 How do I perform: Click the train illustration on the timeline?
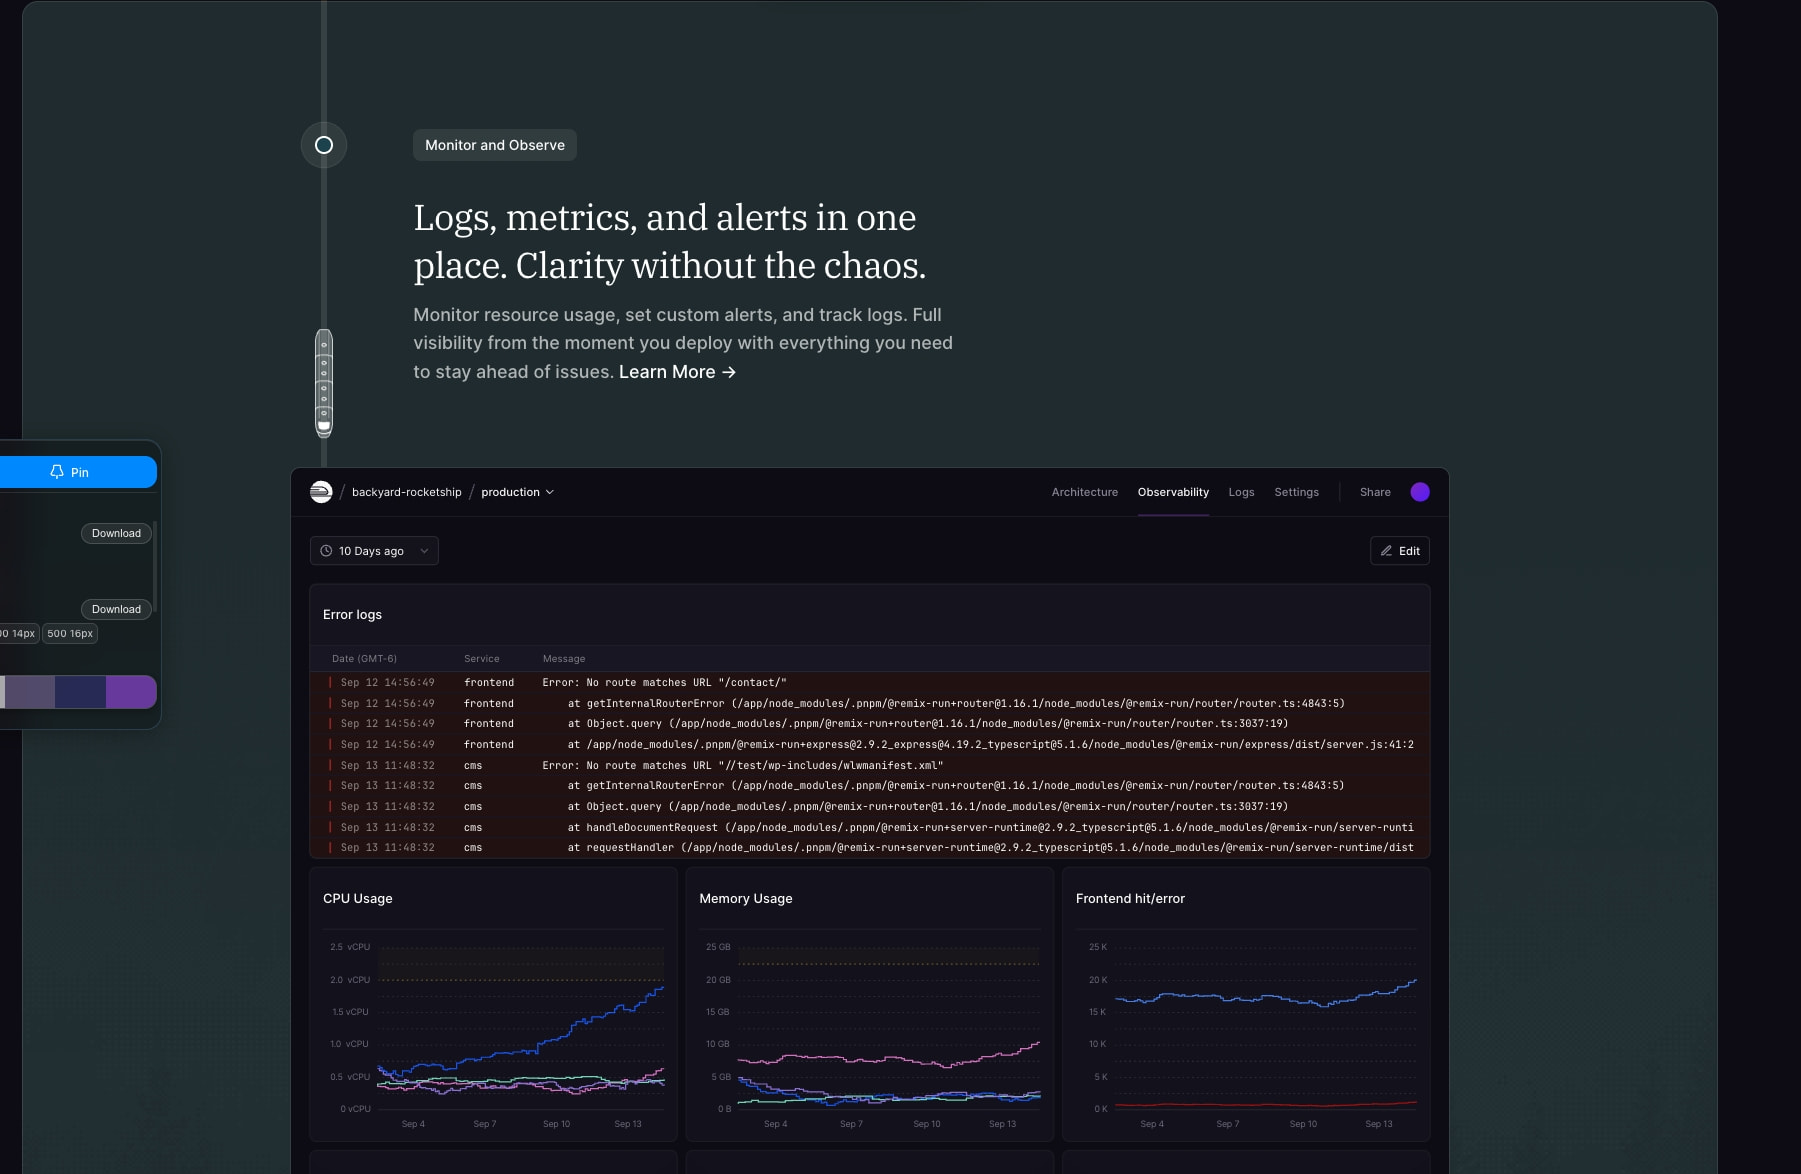324,383
